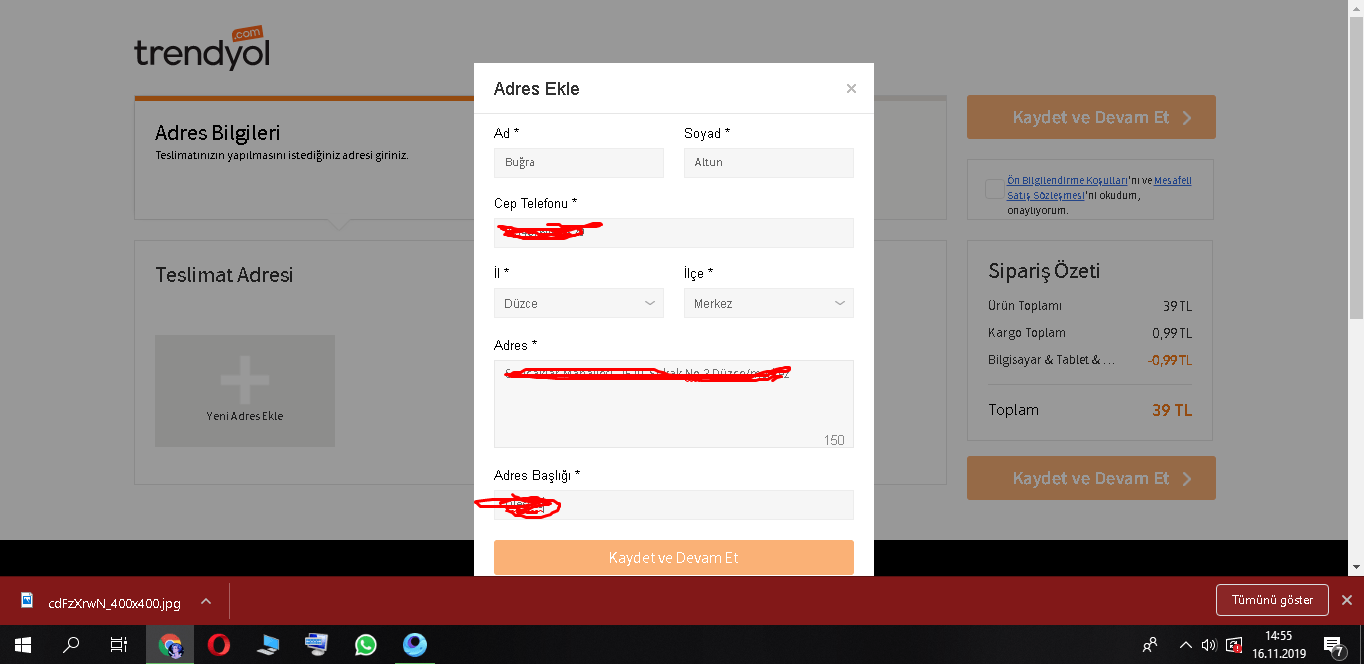Click Tümünü göster button

point(1272,600)
